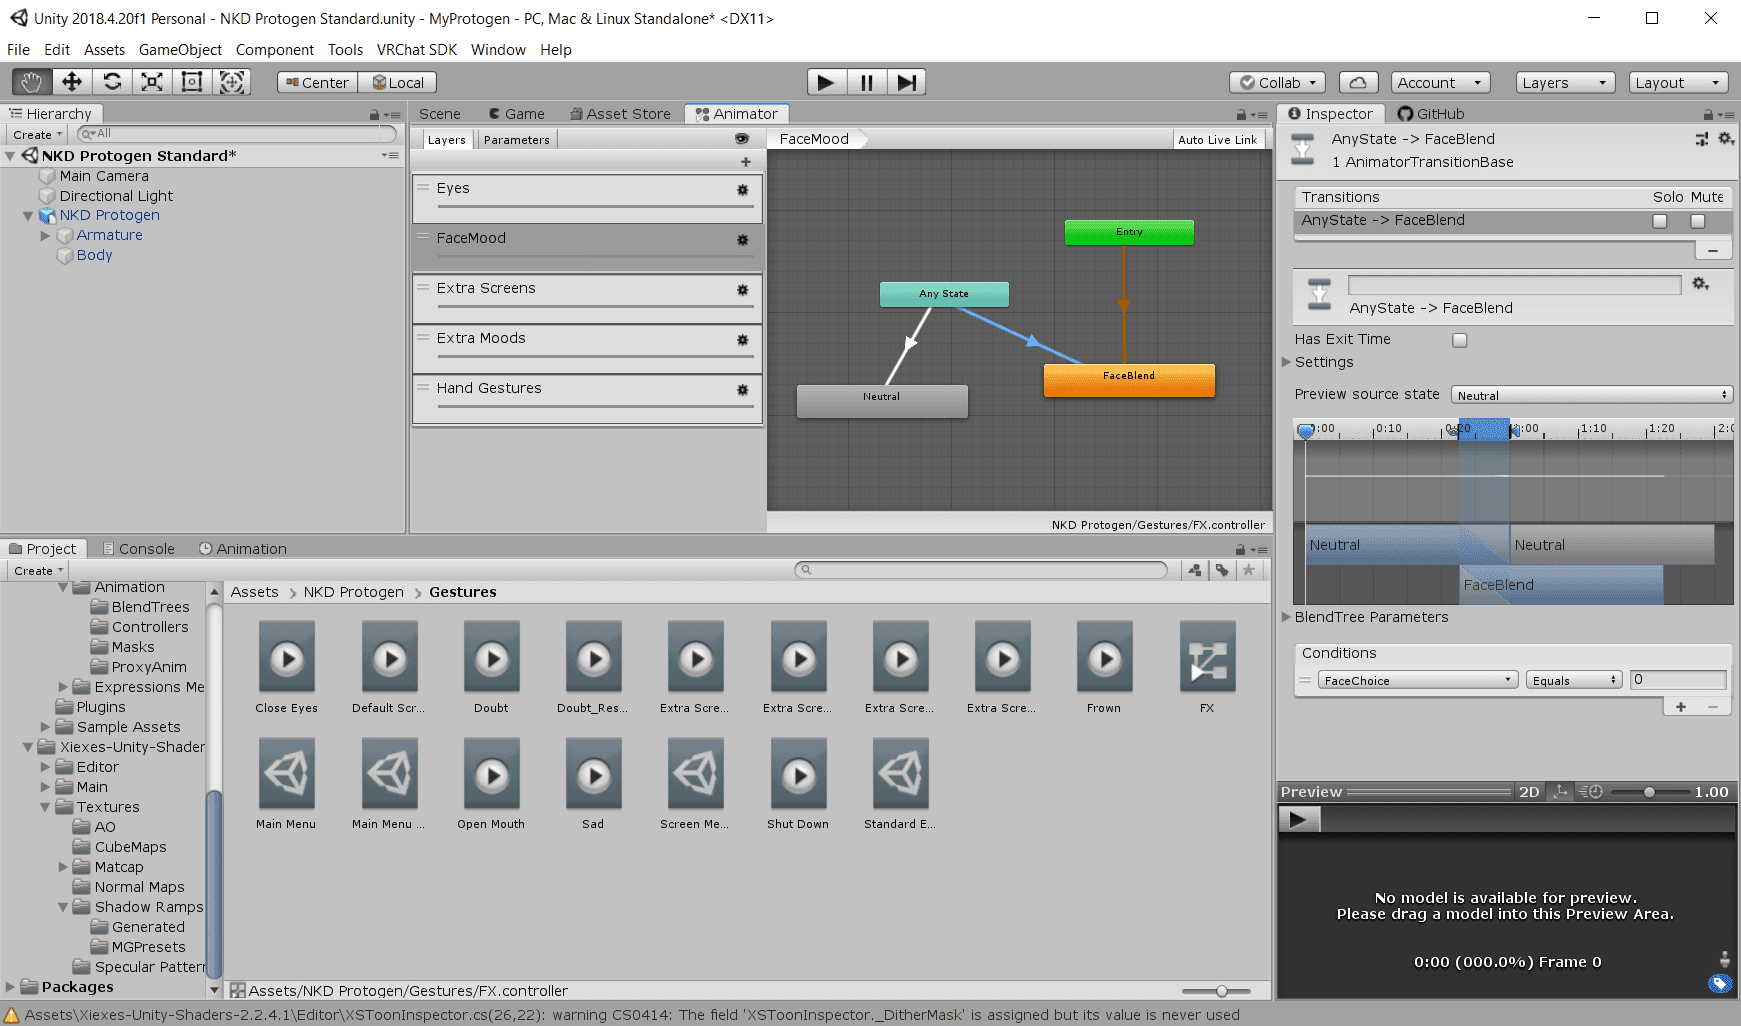Open the Inspector gear settings menu
The width and height of the screenshot is (1741, 1026).
(x=1725, y=139)
